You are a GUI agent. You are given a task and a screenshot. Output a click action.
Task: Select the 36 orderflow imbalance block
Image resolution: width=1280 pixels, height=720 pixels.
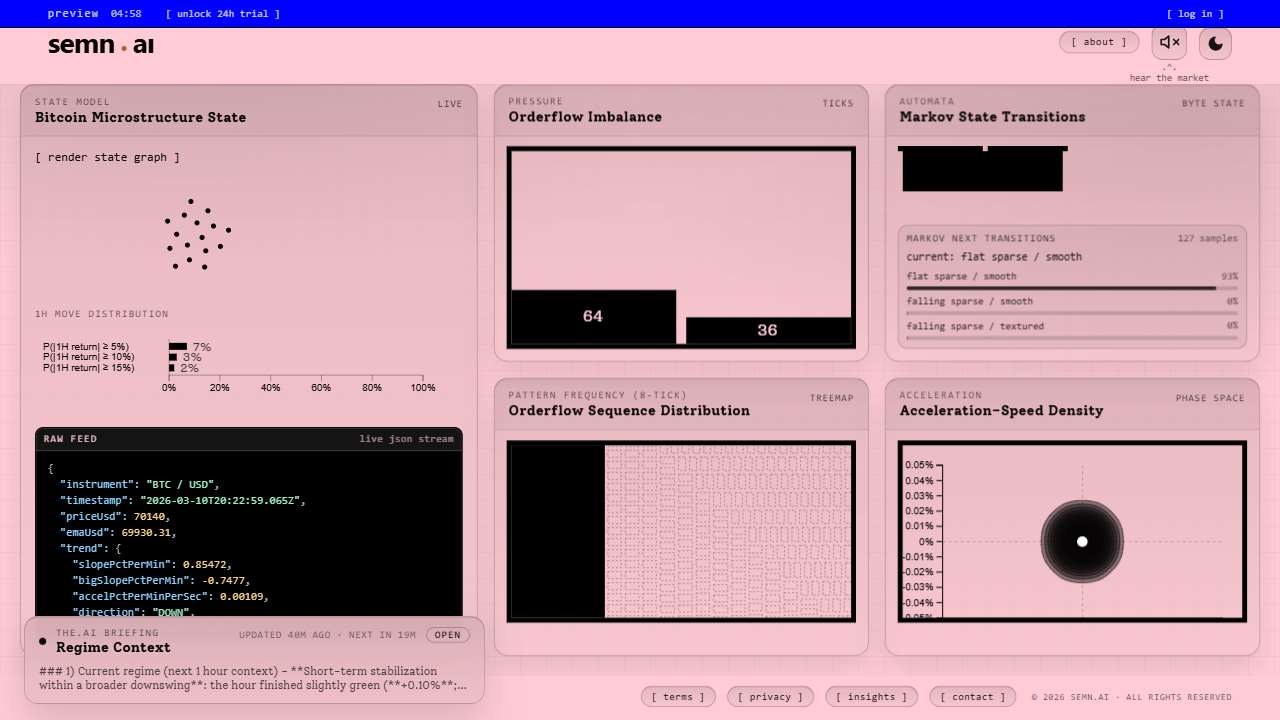767,330
